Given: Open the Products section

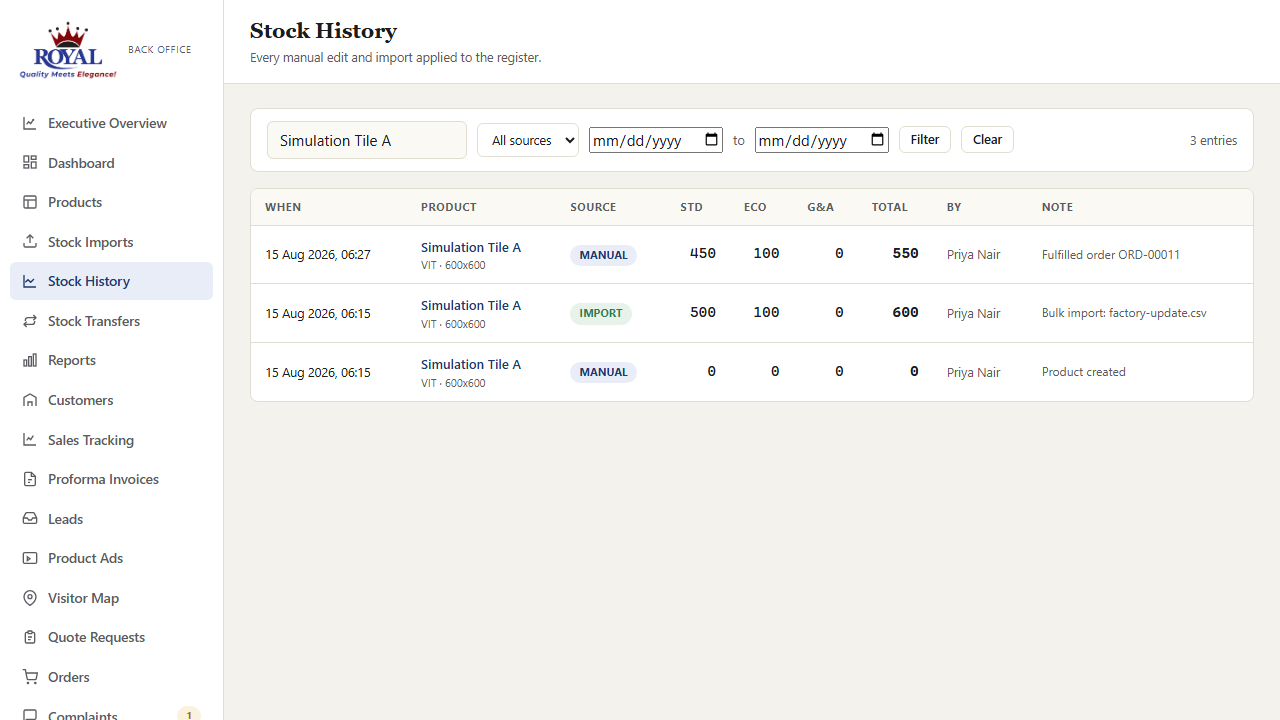Looking at the screenshot, I should (x=111, y=202).
